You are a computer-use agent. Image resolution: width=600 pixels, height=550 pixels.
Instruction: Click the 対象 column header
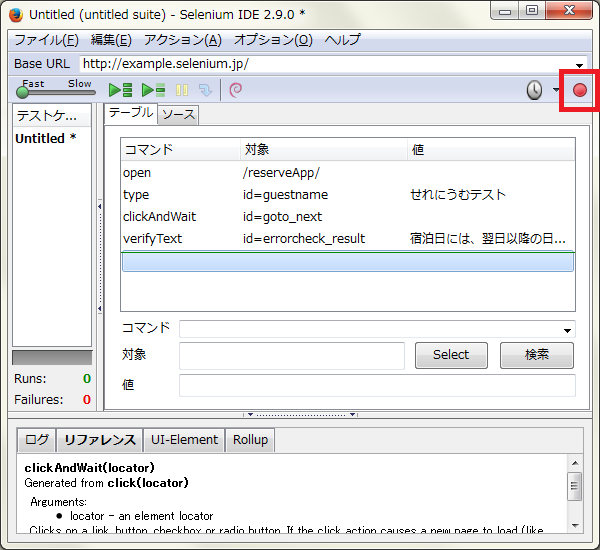click(x=324, y=150)
